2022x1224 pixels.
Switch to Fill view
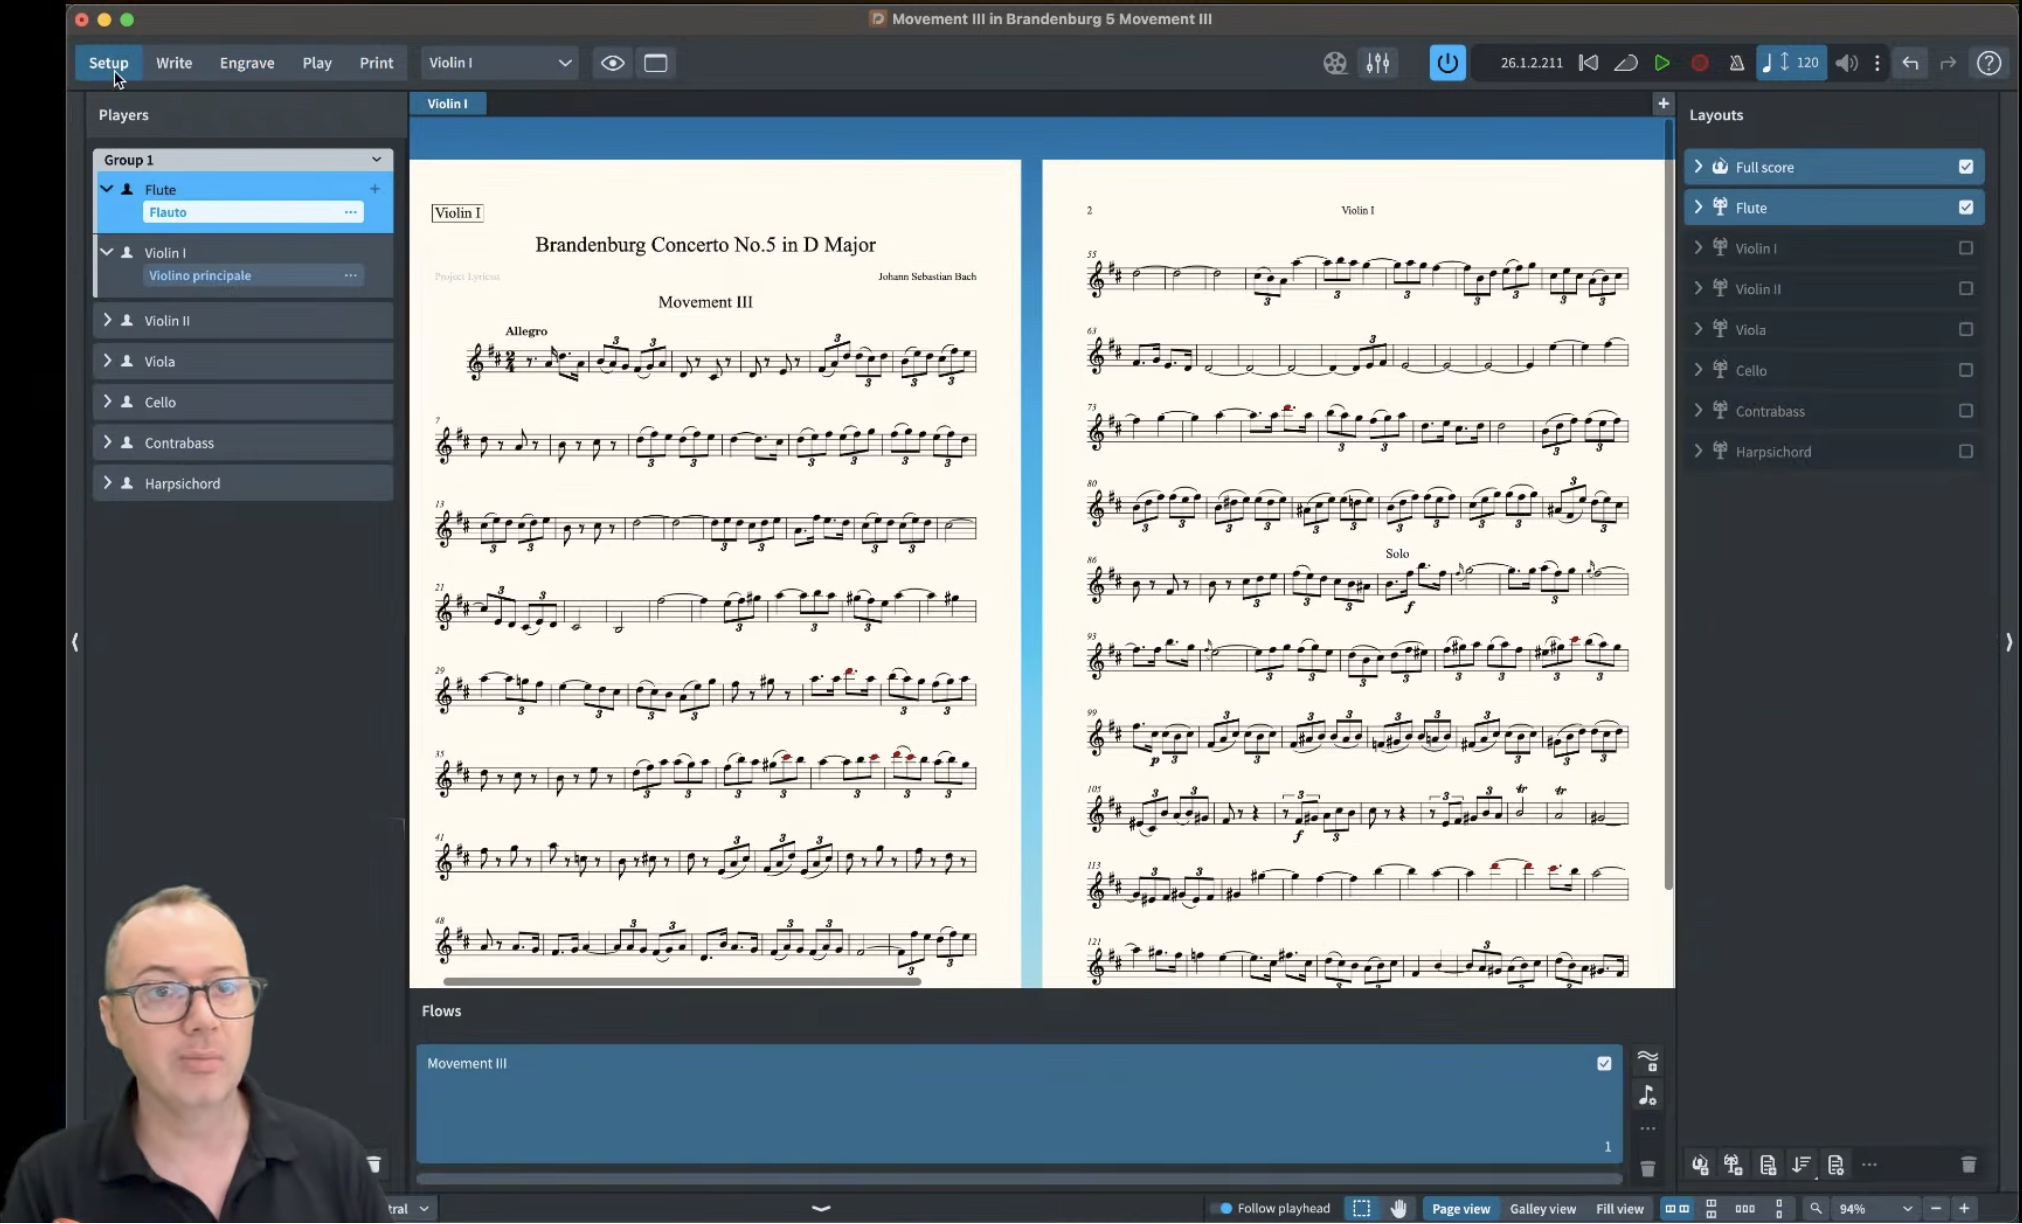[x=1619, y=1208]
